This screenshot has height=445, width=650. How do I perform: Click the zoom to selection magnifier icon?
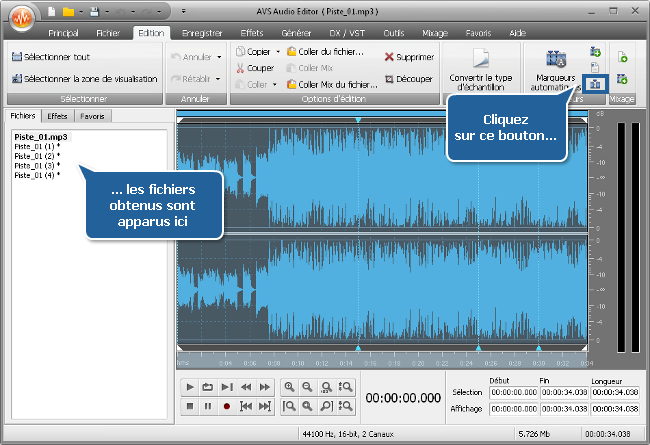click(x=326, y=387)
